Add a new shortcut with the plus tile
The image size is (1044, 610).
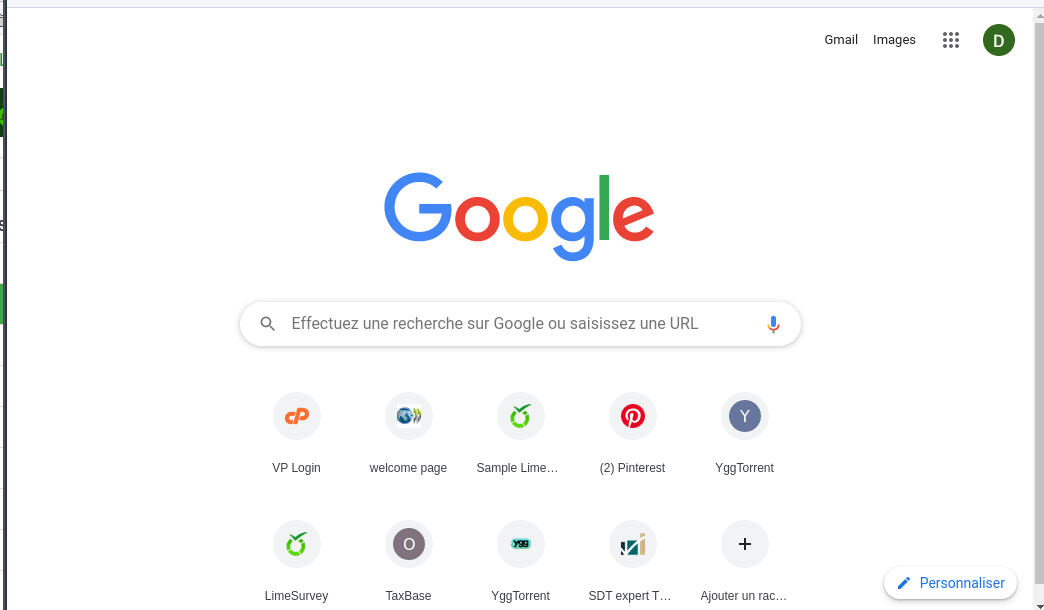coord(745,544)
